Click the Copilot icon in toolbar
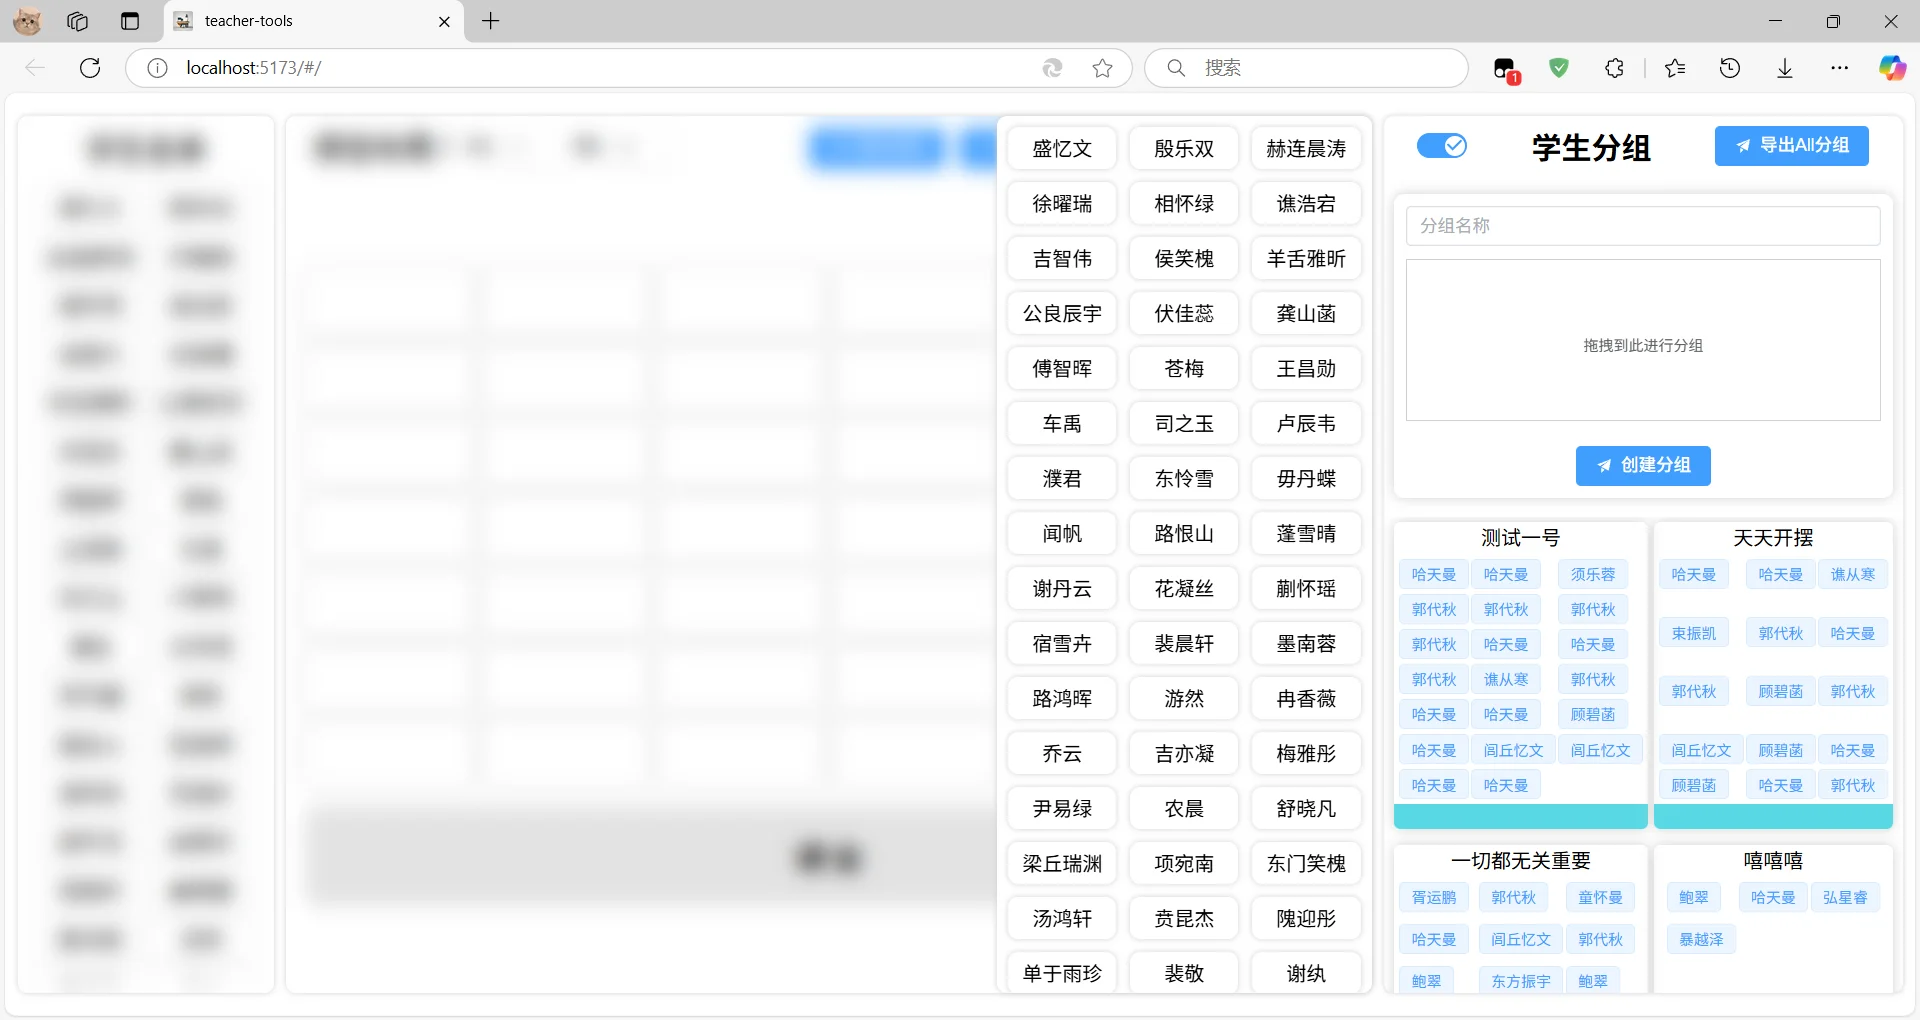The height and width of the screenshot is (1020, 1920). pos(1891,68)
